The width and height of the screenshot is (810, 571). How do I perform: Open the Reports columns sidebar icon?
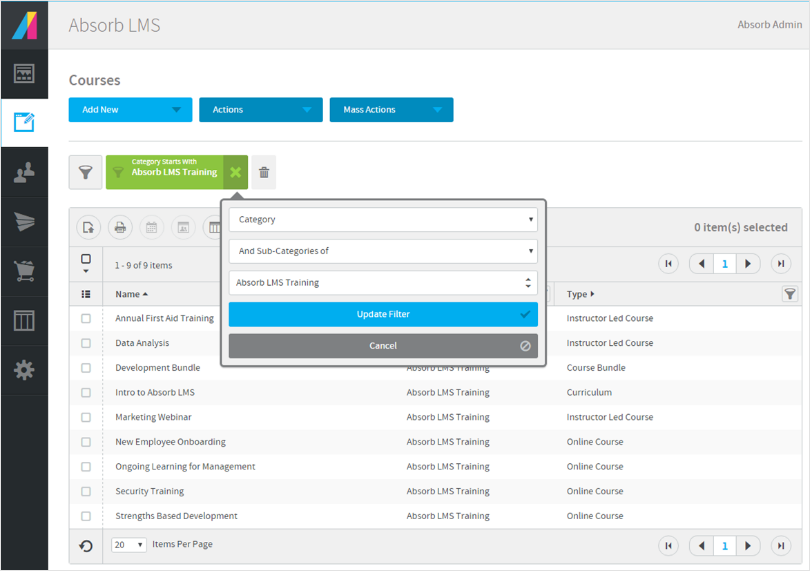click(24, 320)
